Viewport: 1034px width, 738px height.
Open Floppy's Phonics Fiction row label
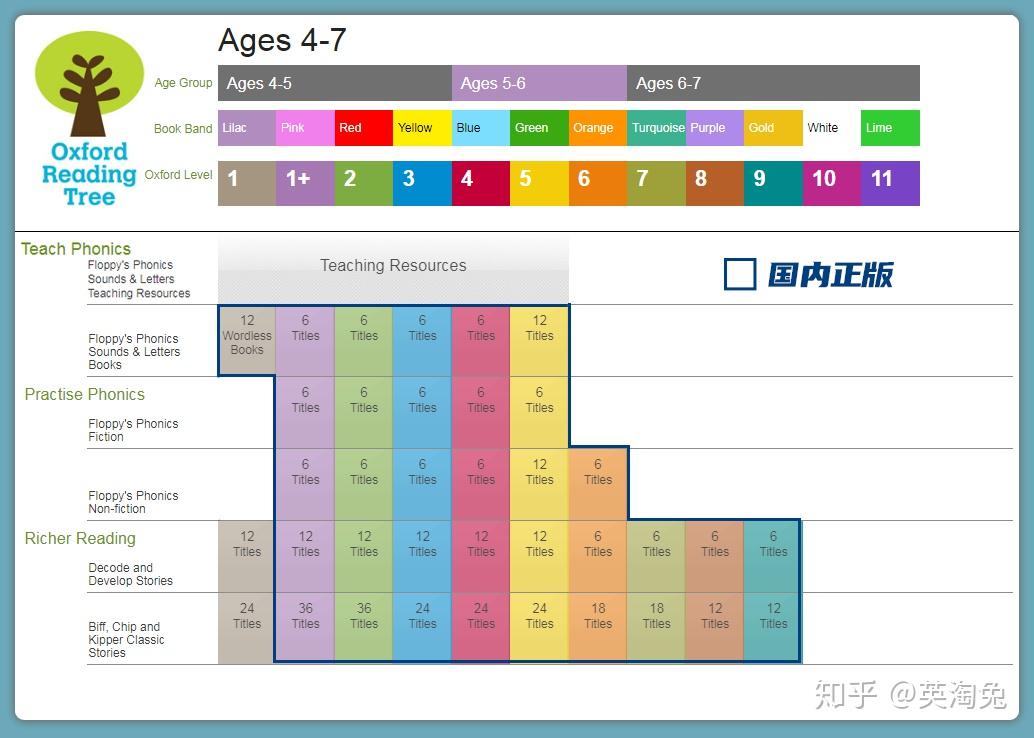[133, 430]
